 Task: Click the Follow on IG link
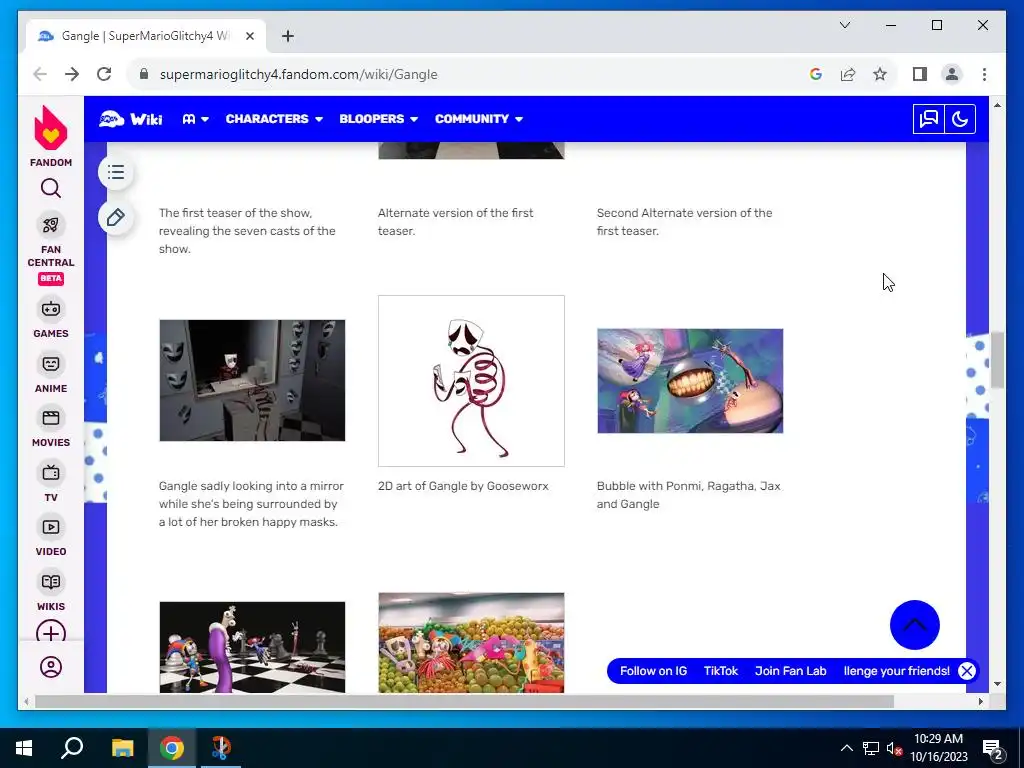click(653, 671)
